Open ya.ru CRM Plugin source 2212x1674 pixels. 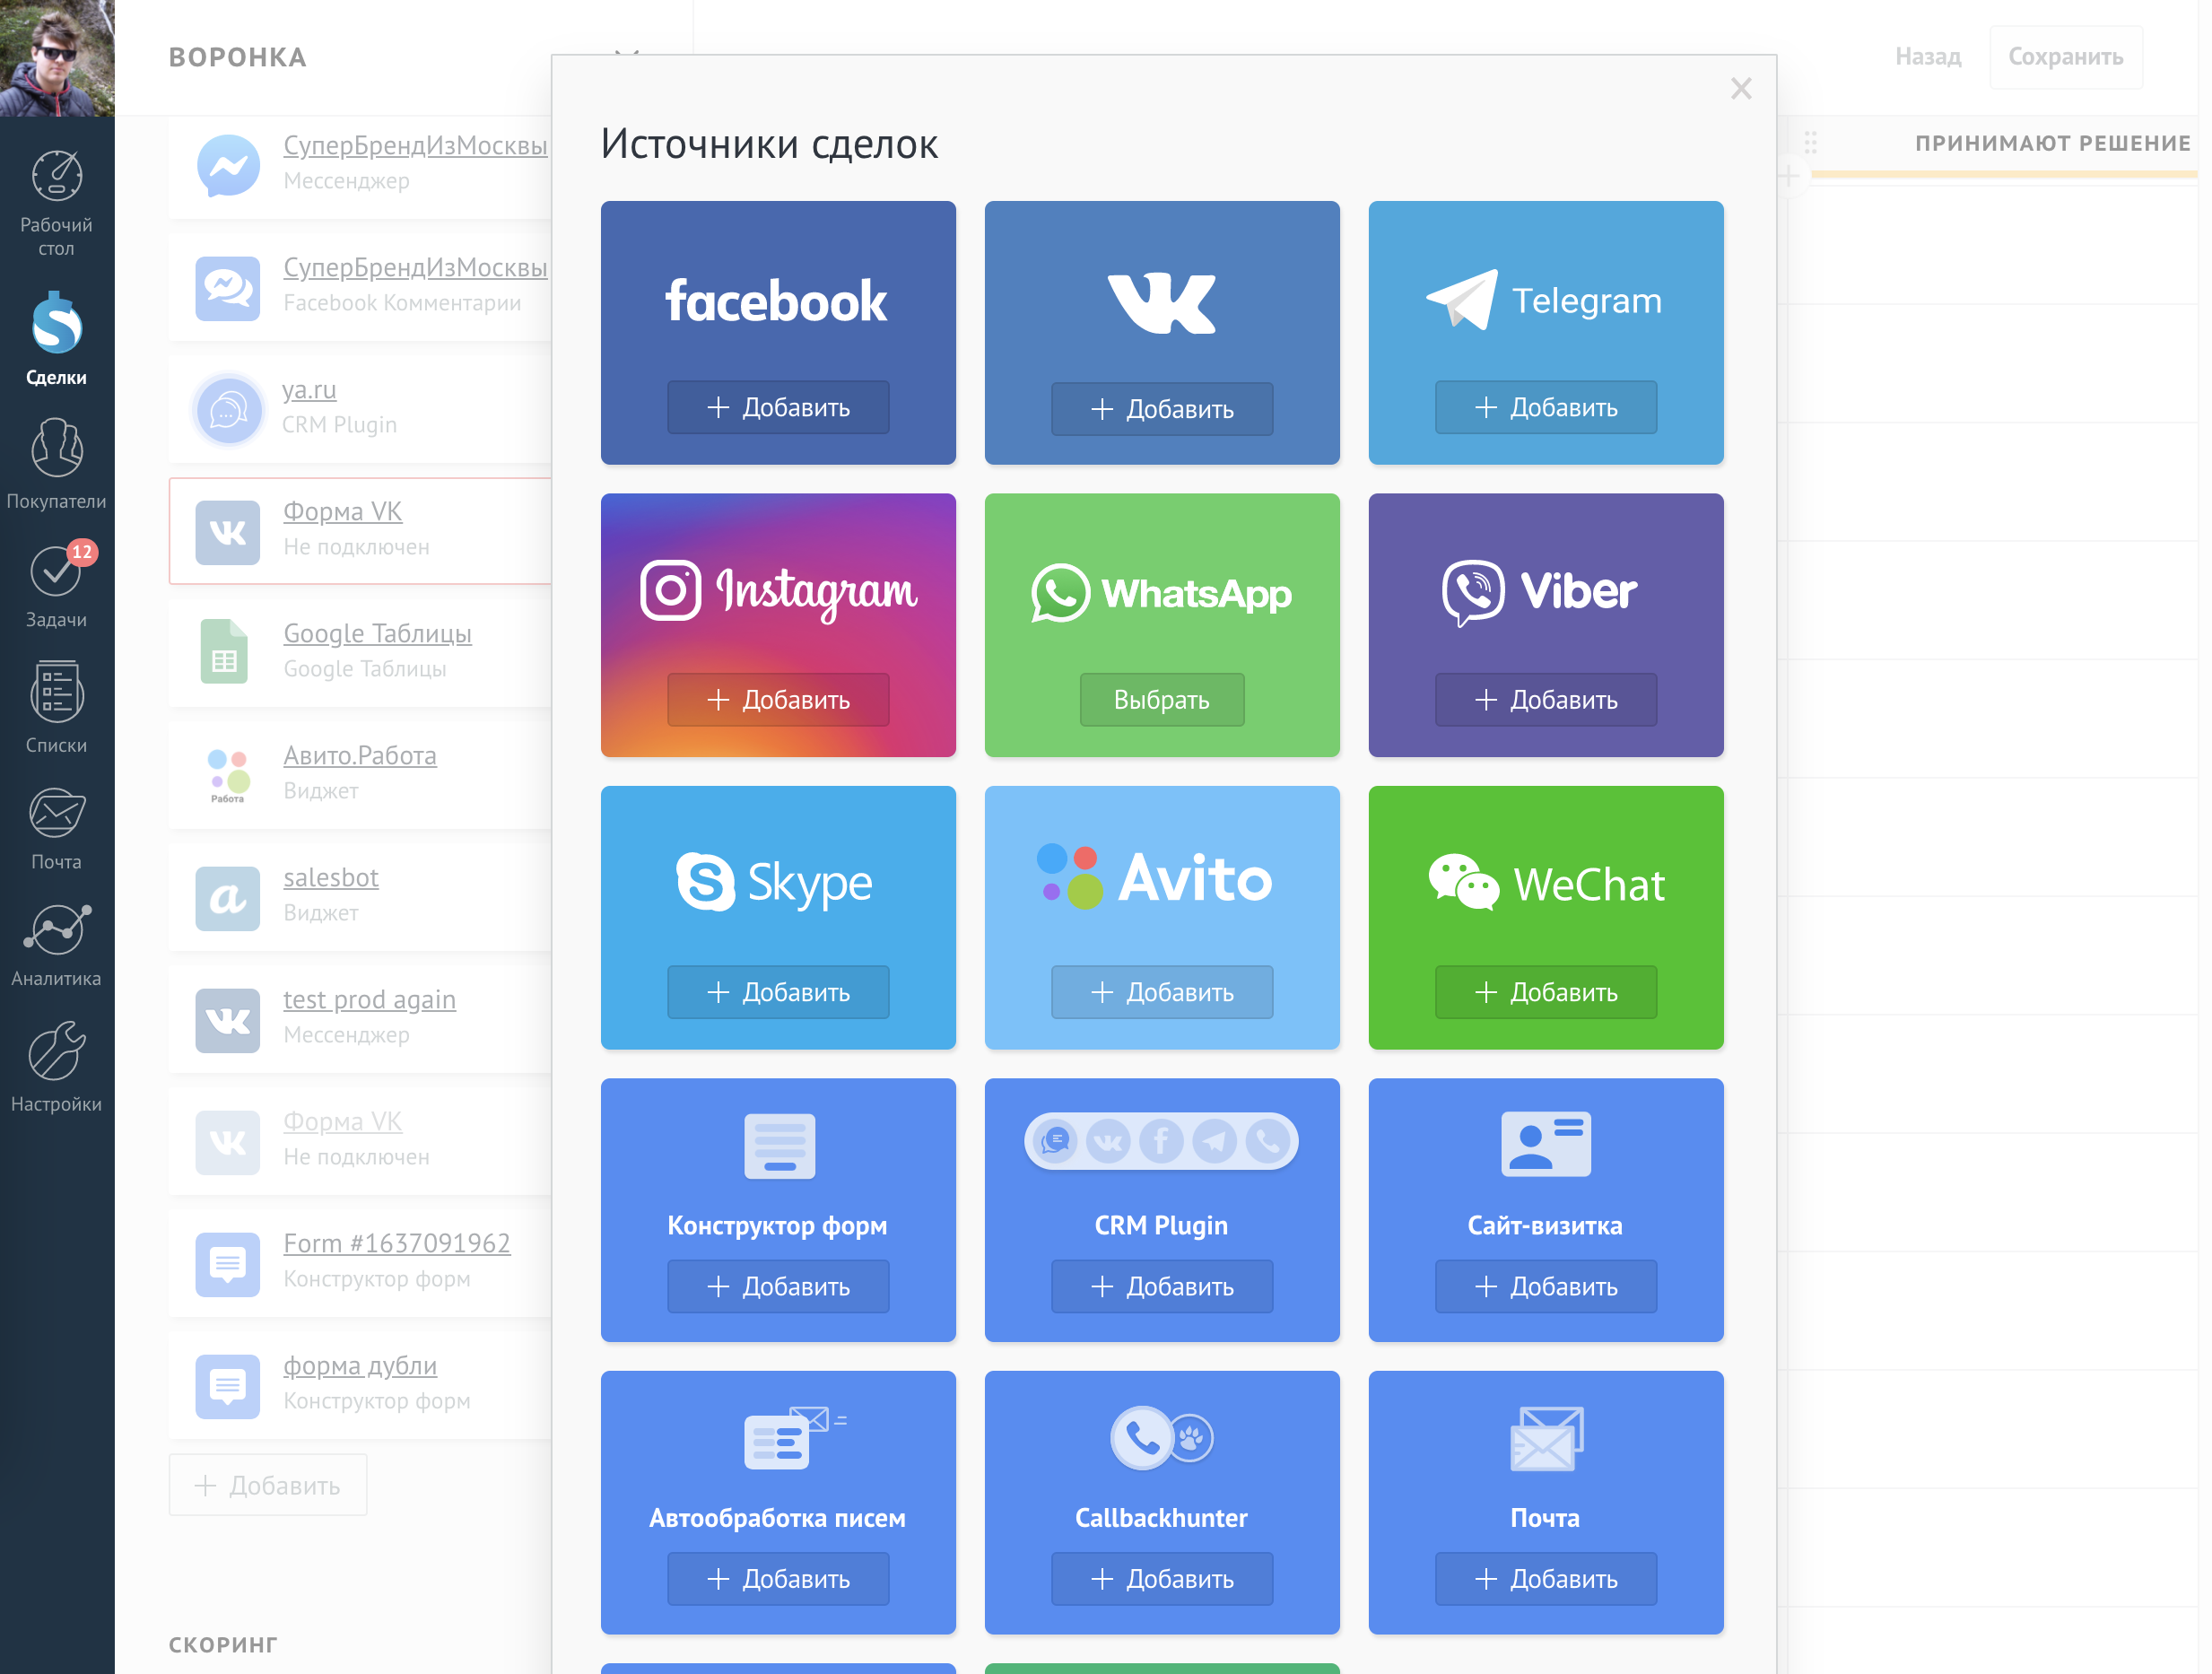pyautogui.click(x=309, y=390)
